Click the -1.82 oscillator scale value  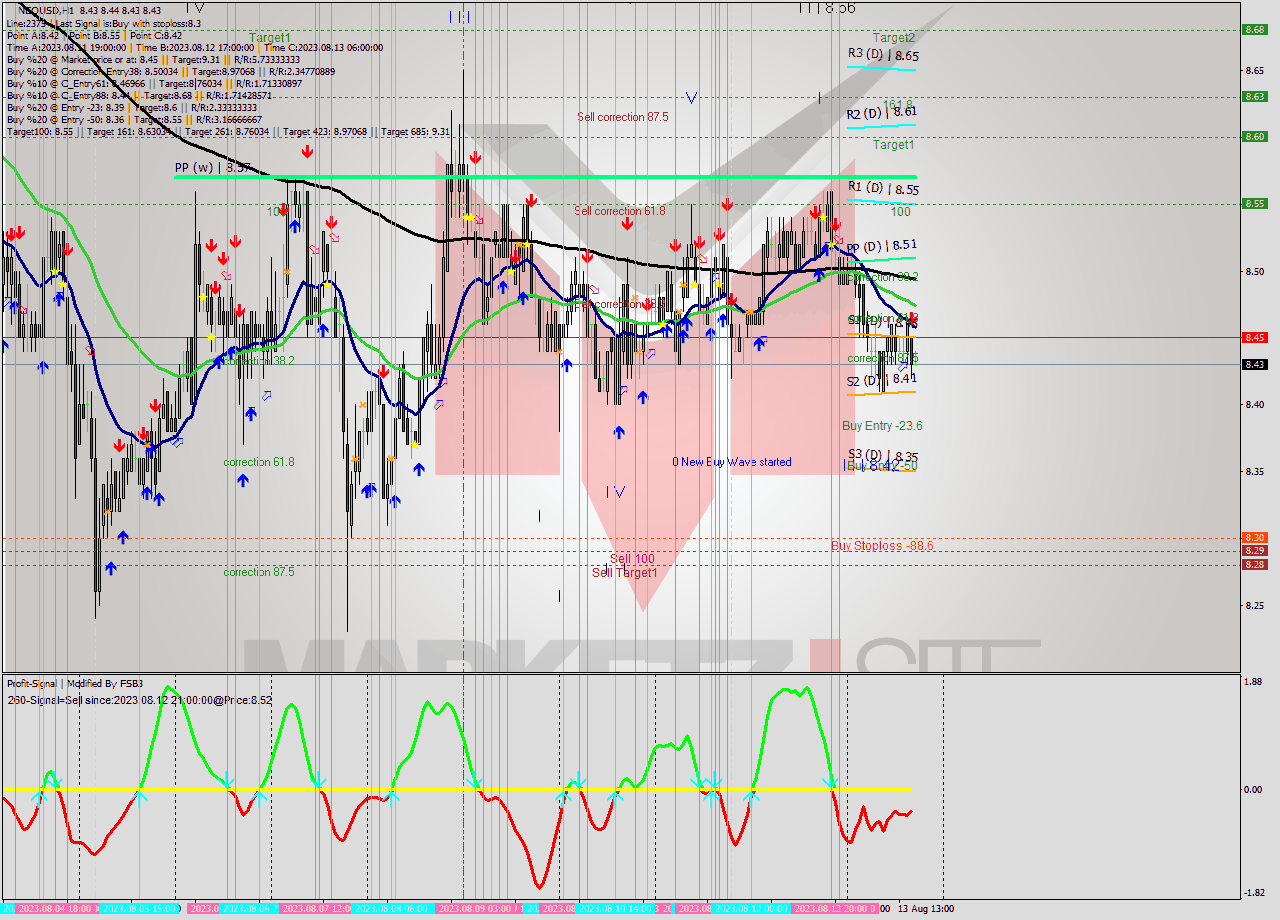point(1254,893)
